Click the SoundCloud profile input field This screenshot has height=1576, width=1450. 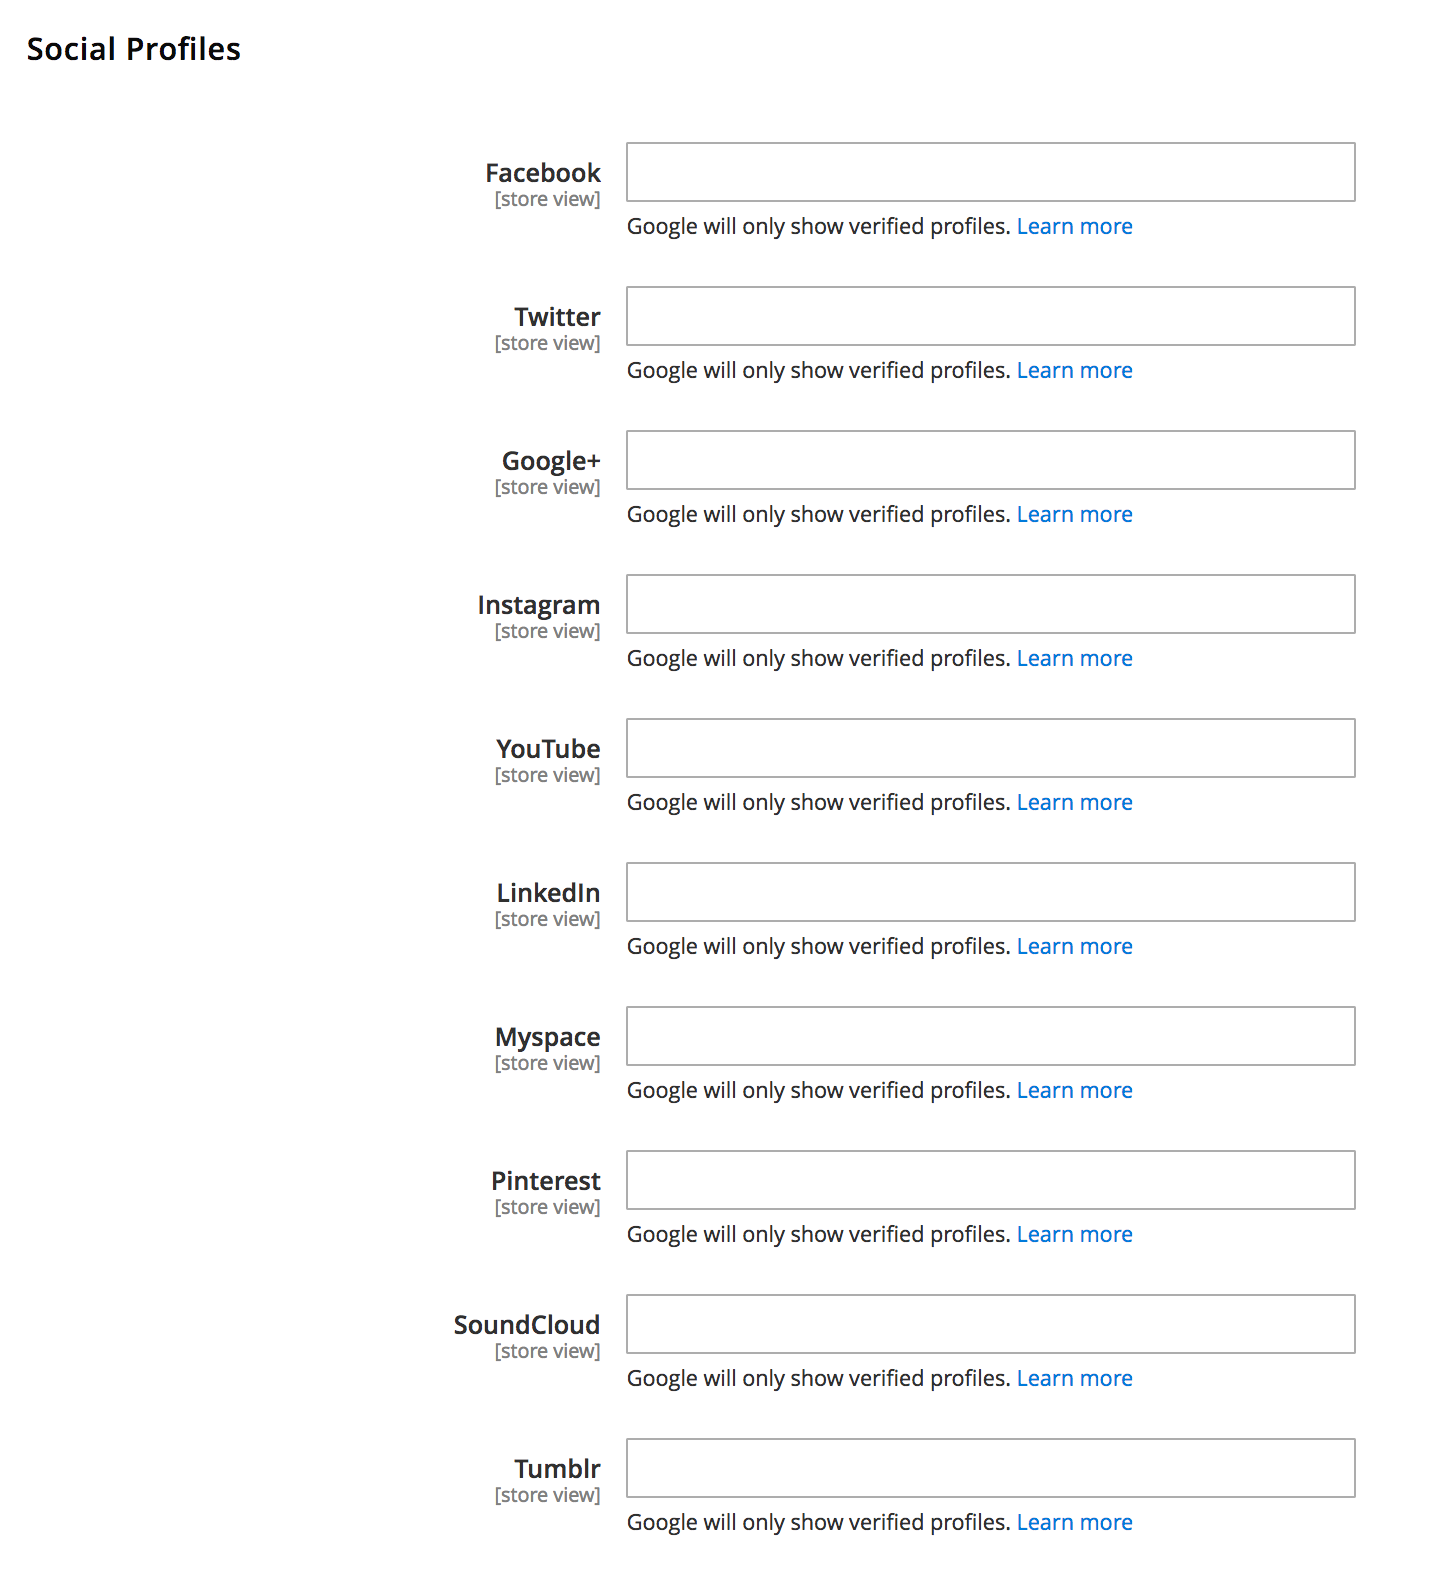991,1324
